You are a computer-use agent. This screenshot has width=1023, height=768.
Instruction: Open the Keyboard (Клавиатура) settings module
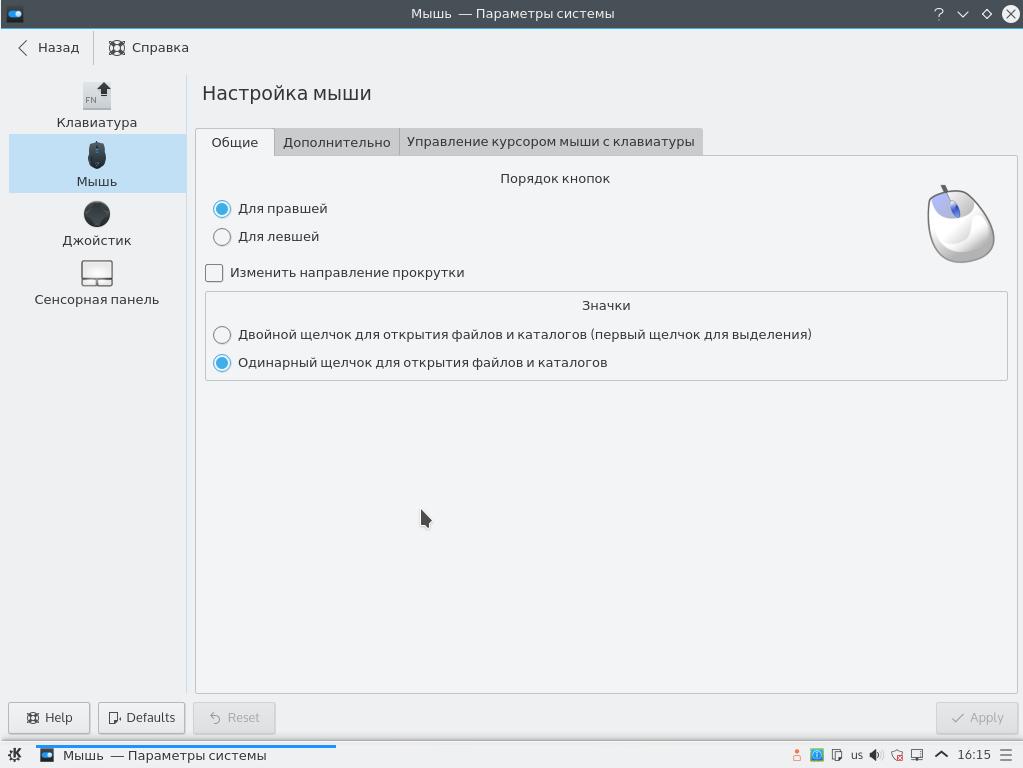pyautogui.click(x=97, y=105)
